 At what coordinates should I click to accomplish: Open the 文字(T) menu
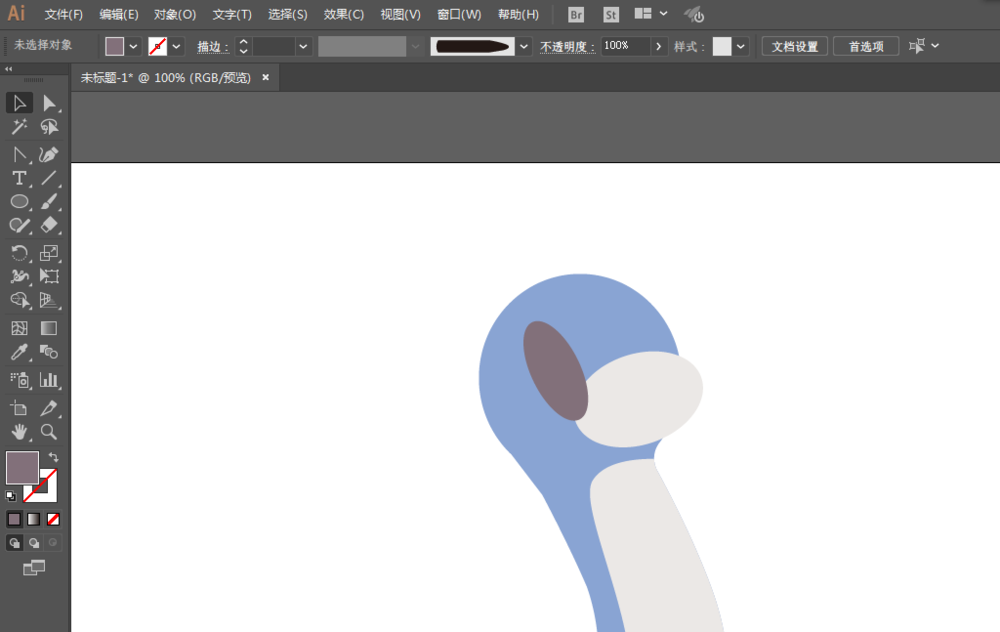click(x=232, y=14)
